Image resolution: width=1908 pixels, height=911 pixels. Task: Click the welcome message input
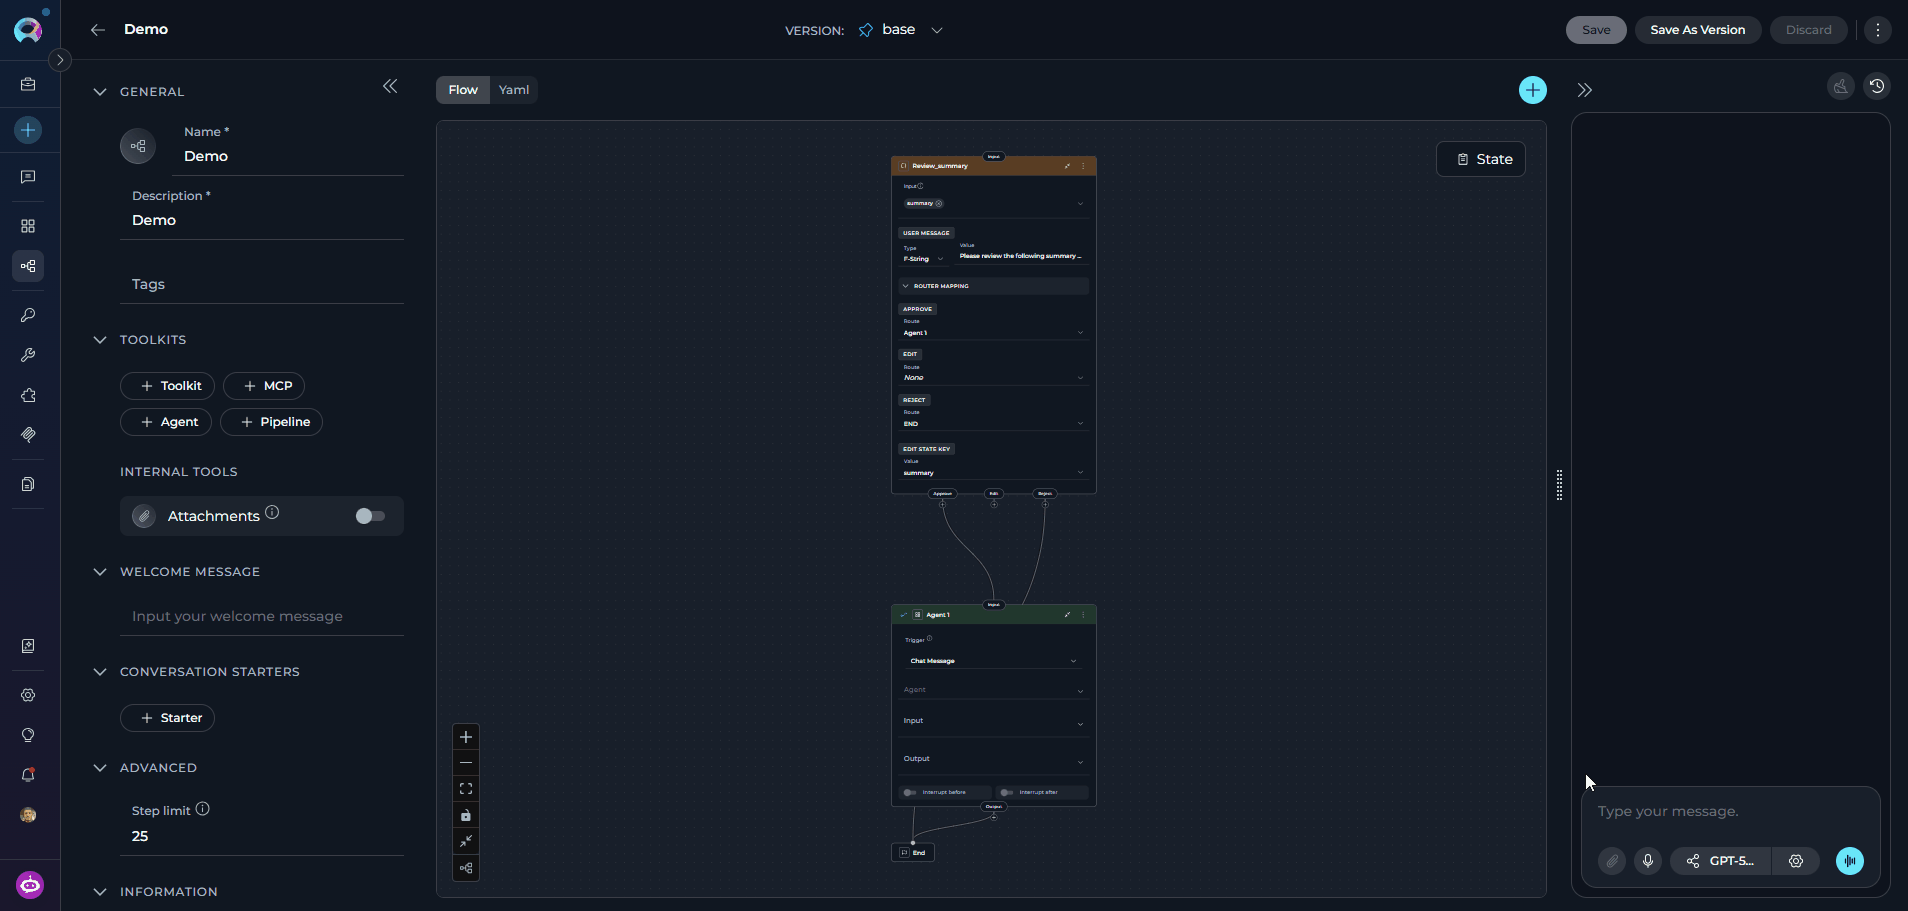click(262, 616)
